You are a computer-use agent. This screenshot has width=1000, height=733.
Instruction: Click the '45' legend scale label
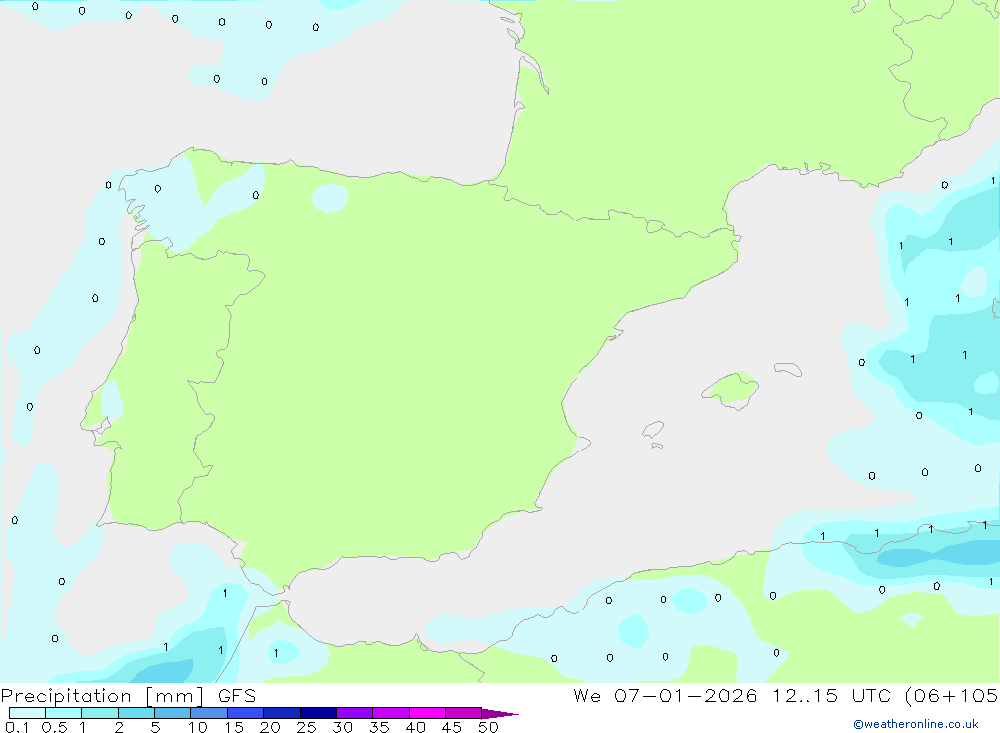pyautogui.click(x=452, y=727)
